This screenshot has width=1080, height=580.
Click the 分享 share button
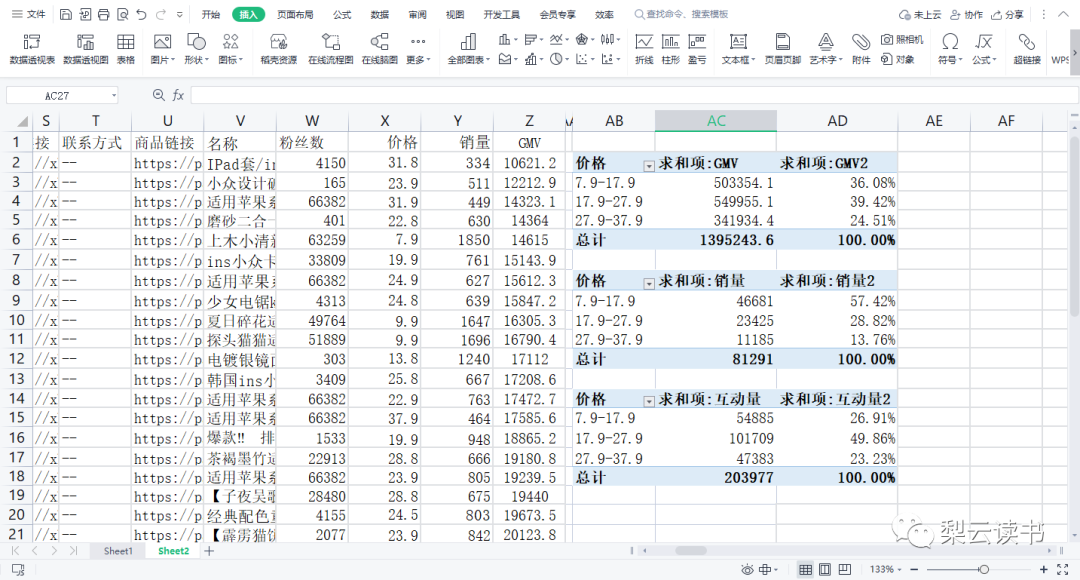pos(1007,14)
